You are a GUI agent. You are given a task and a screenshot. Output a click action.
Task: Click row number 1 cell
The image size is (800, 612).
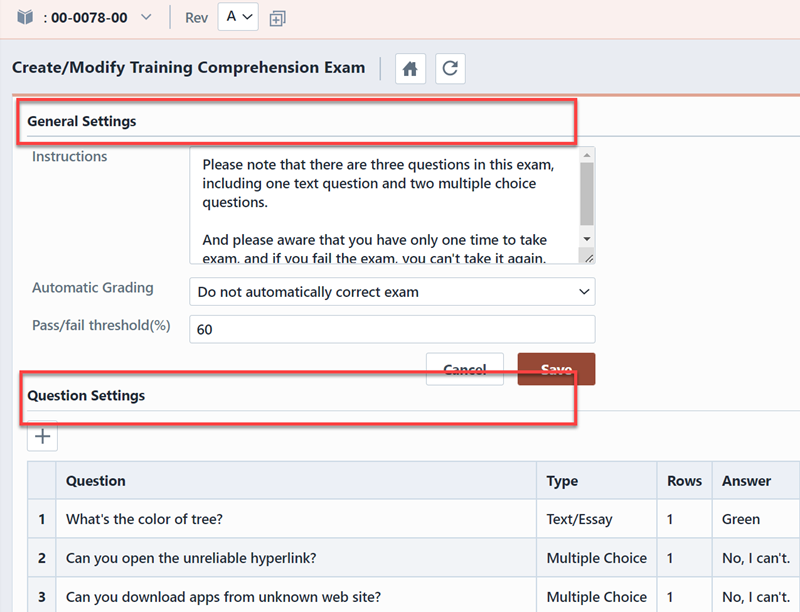click(42, 519)
